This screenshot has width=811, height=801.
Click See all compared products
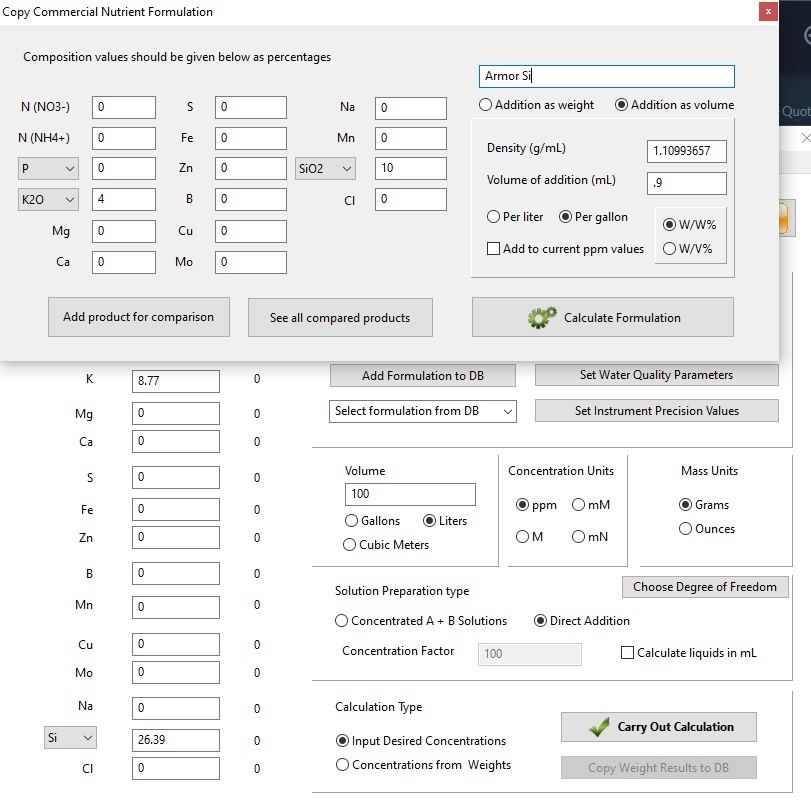[x=340, y=318]
